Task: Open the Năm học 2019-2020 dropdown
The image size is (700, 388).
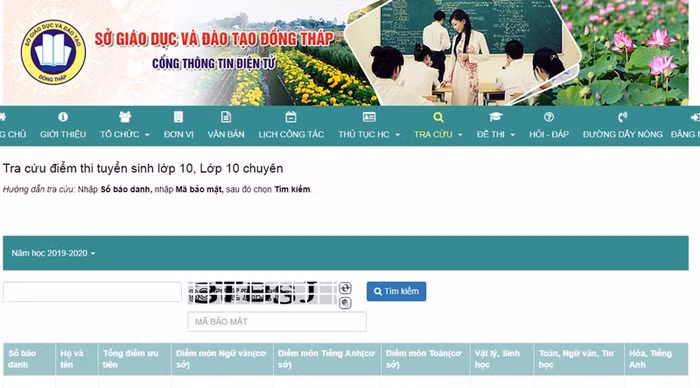Action: point(53,253)
